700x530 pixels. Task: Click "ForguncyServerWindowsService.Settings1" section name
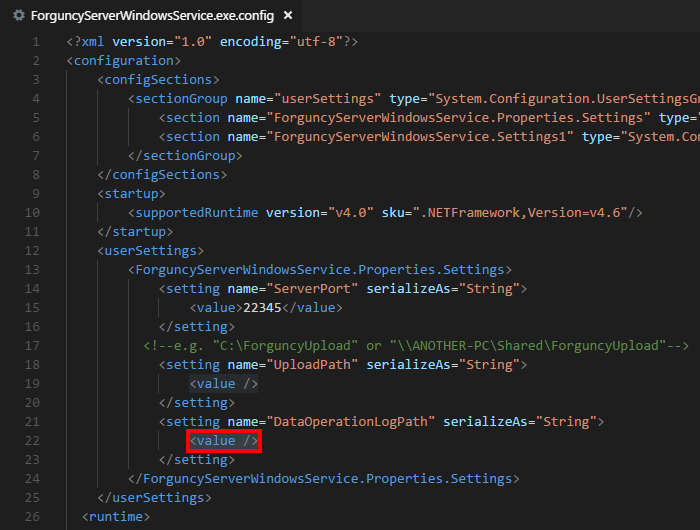tap(420, 137)
